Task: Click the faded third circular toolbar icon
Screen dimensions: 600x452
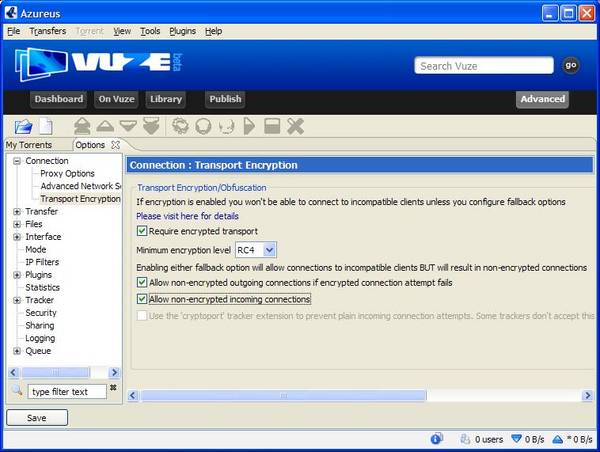Action: (226, 126)
